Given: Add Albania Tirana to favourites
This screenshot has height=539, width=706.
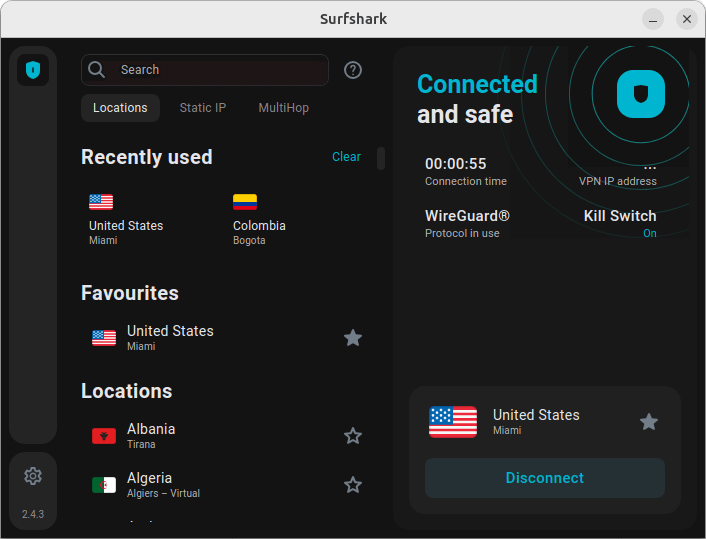Looking at the screenshot, I should [x=353, y=436].
